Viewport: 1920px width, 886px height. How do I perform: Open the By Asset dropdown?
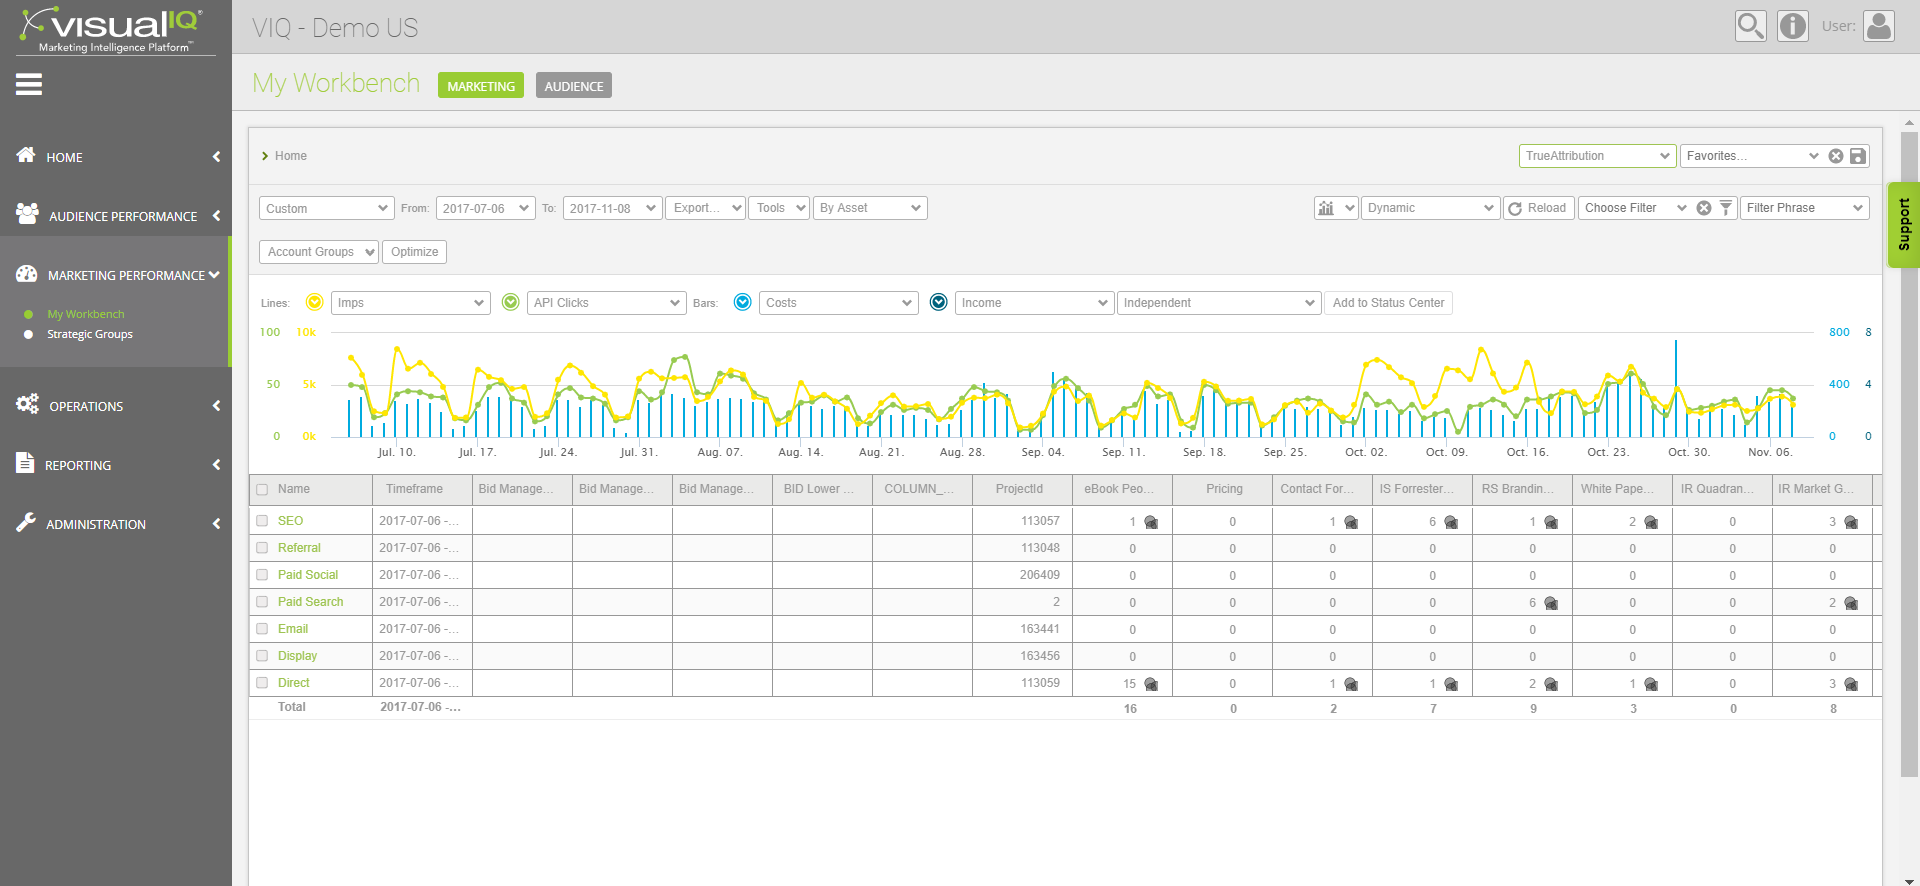(x=870, y=208)
